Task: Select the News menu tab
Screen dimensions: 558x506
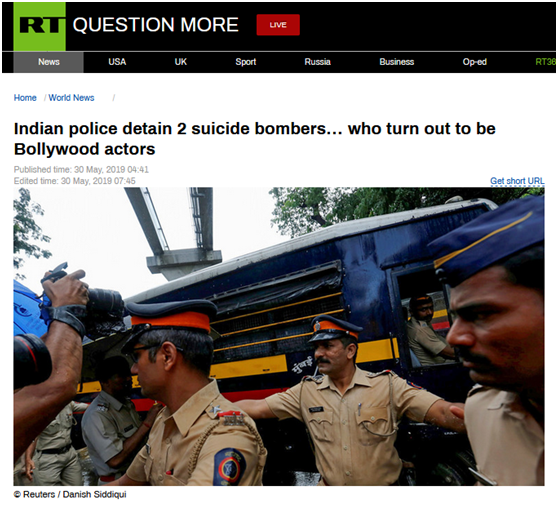Action: [x=49, y=62]
